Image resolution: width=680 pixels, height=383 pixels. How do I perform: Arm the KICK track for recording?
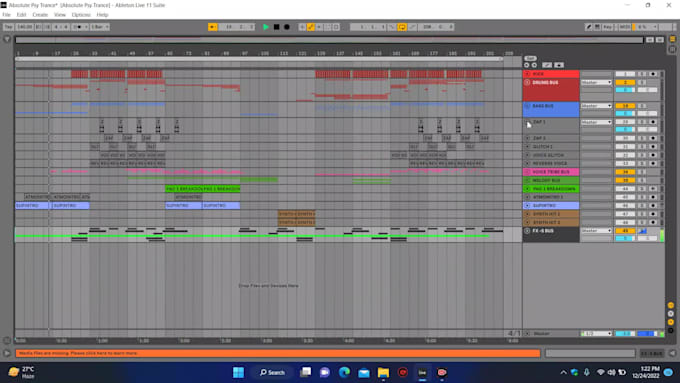[x=653, y=74]
